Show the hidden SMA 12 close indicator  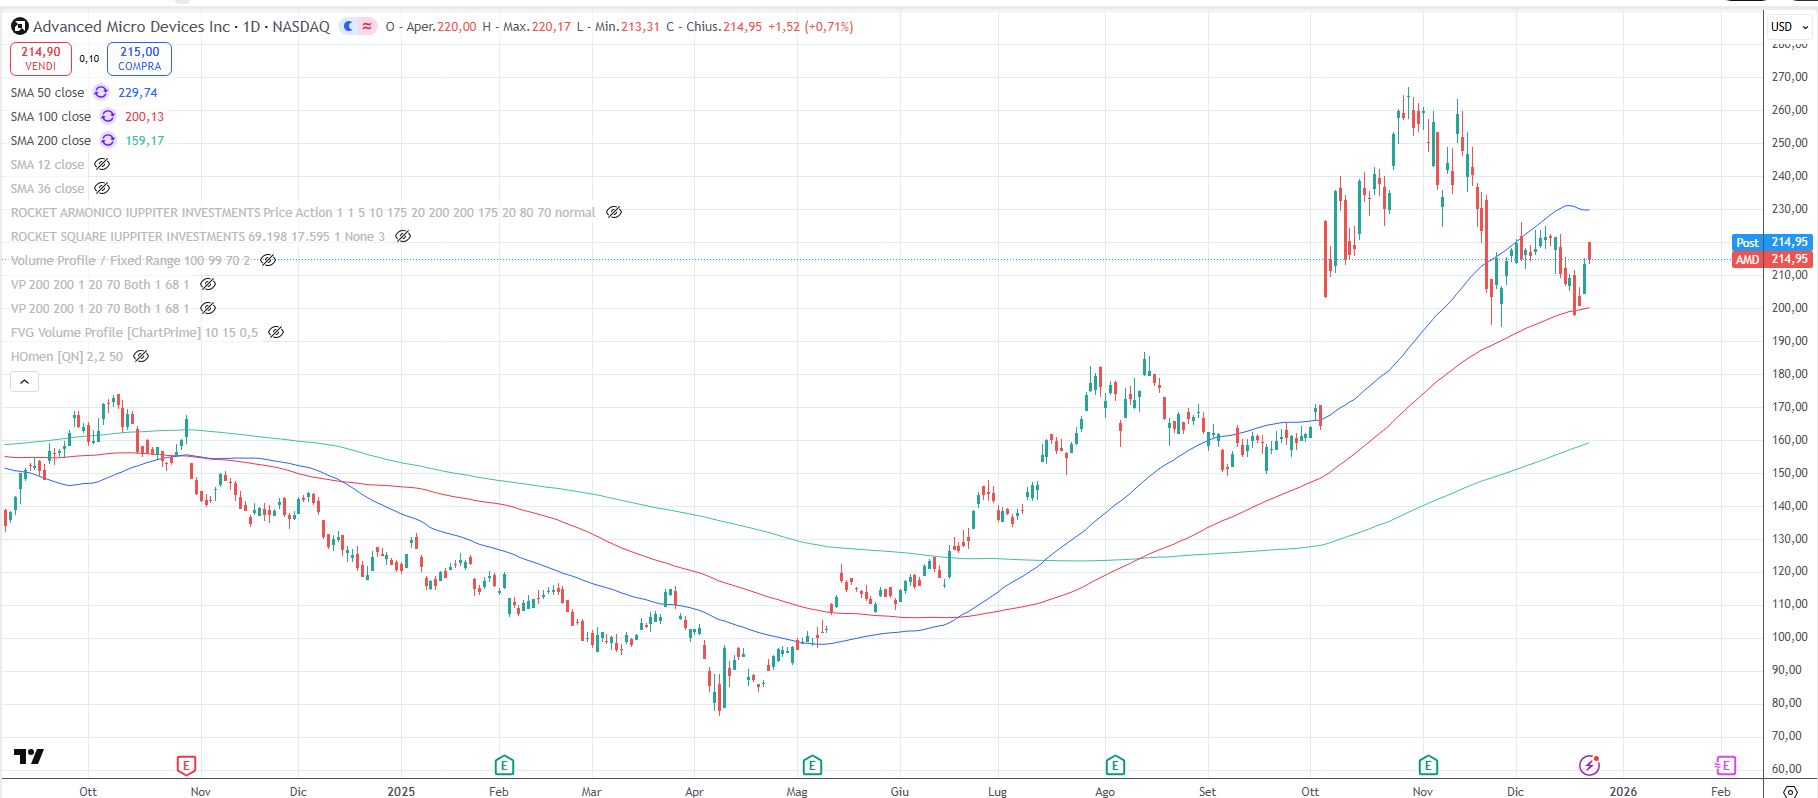pyautogui.click(x=102, y=164)
